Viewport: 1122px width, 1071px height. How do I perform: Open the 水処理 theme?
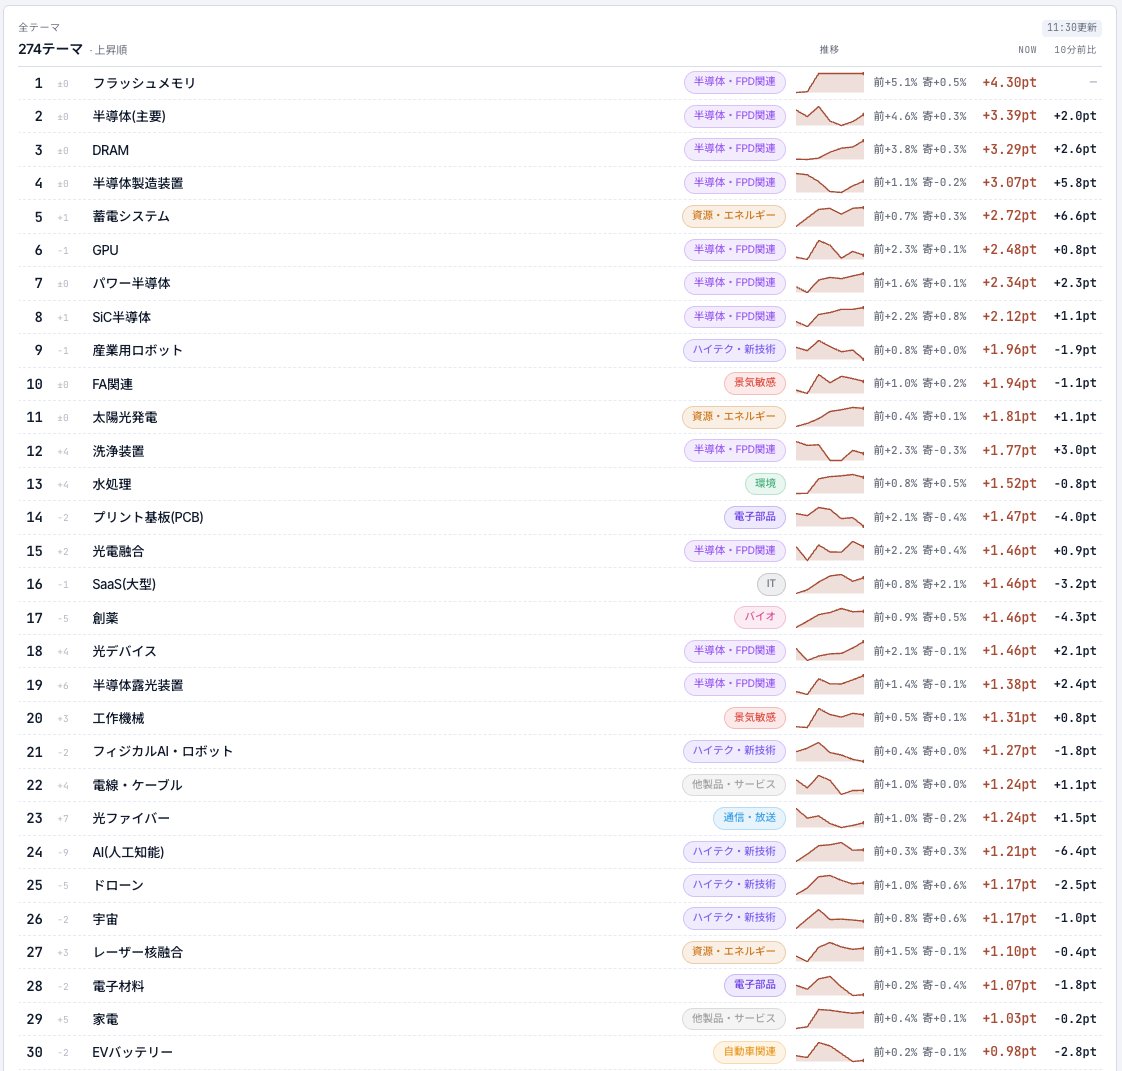click(112, 484)
